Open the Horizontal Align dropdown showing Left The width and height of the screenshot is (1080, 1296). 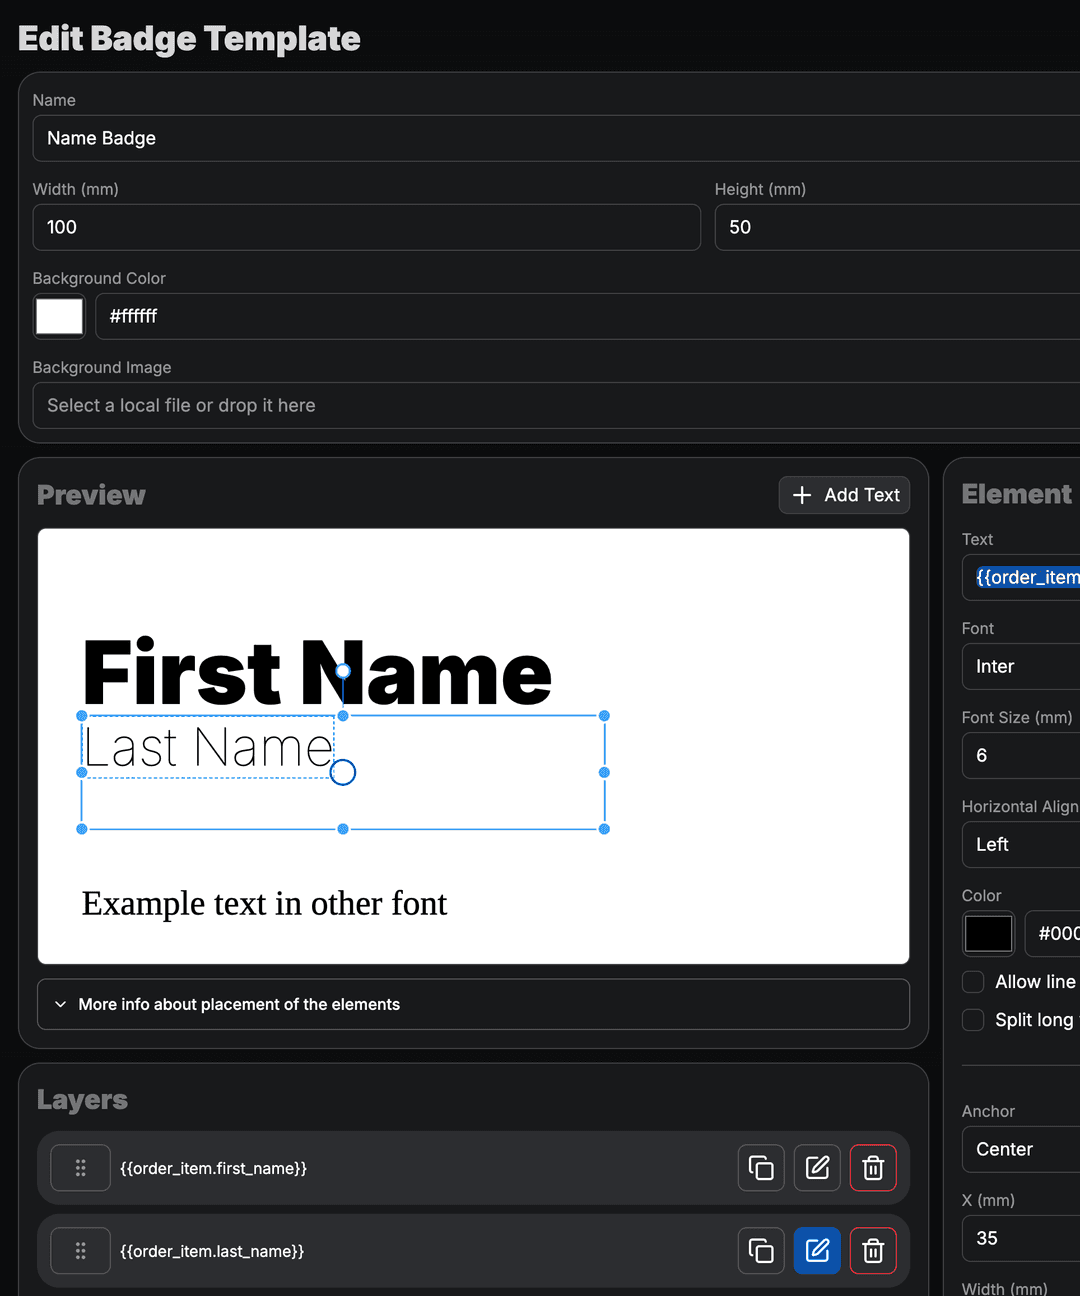point(1021,845)
